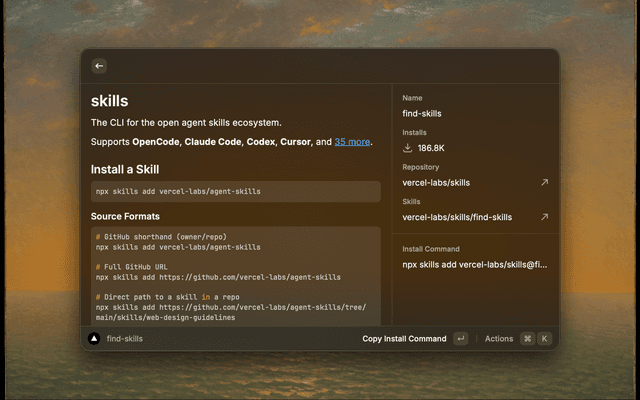Image resolution: width=640 pixels, height=400 pixels.
Task: Click the Install Command text in the sidebar
Action: click(475, 265)
